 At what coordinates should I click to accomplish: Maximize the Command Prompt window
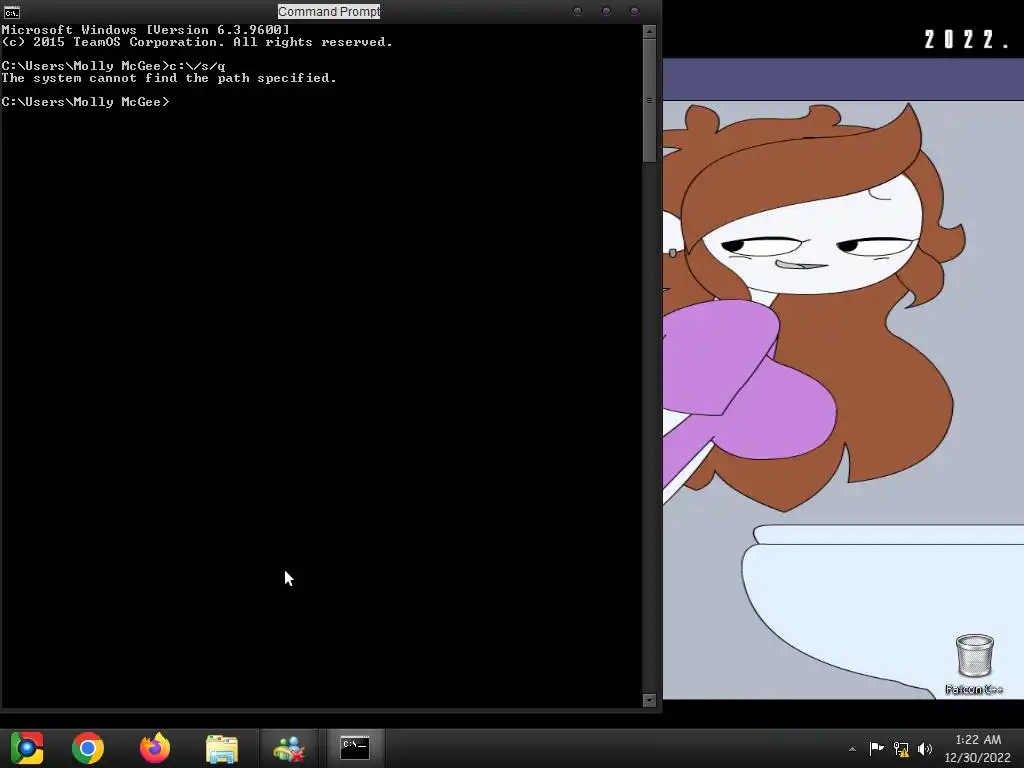click(x=606, y=11)
